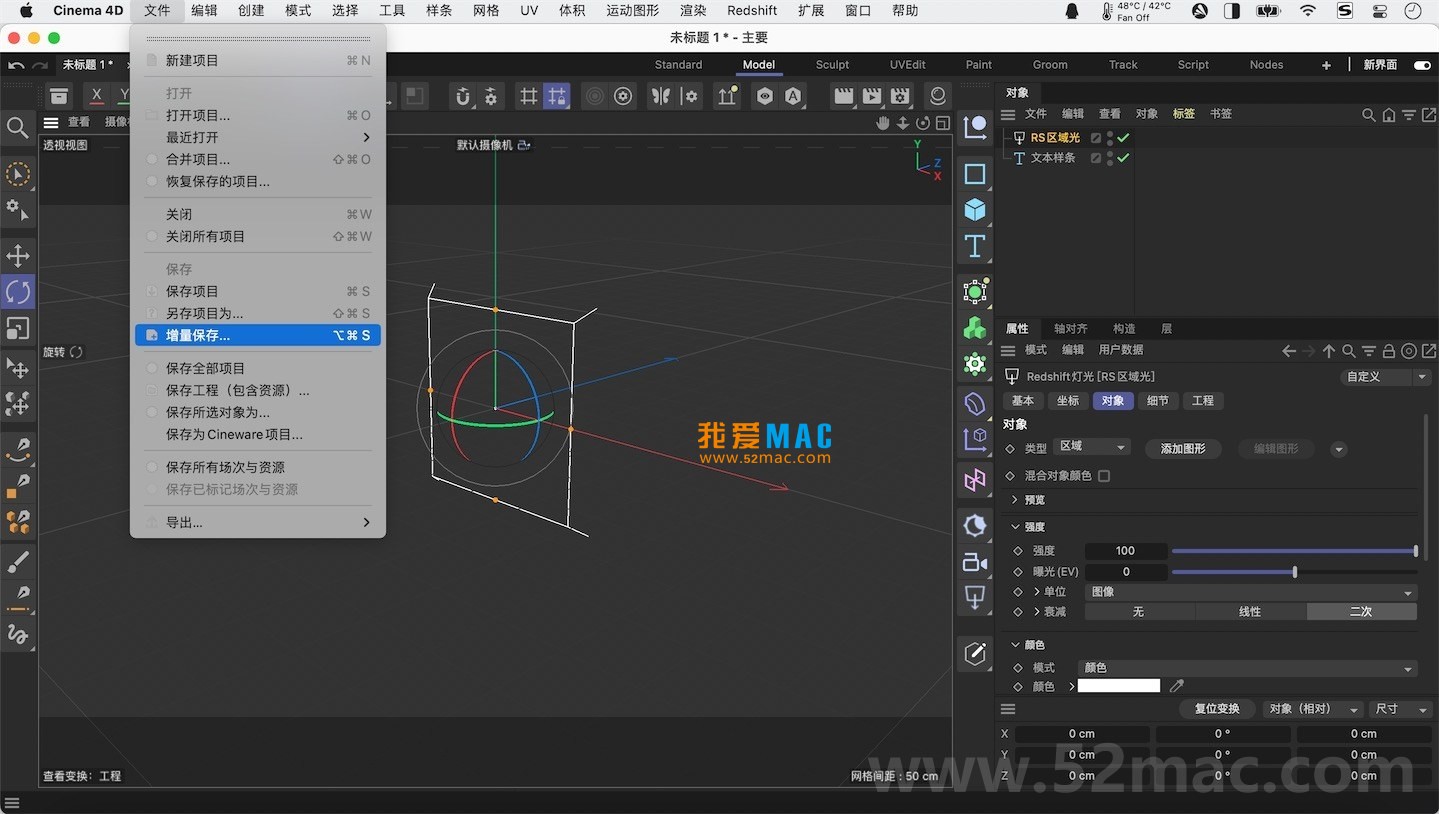Toggle 文本样条 green enable checkmark

click(x=1124, y=158)
